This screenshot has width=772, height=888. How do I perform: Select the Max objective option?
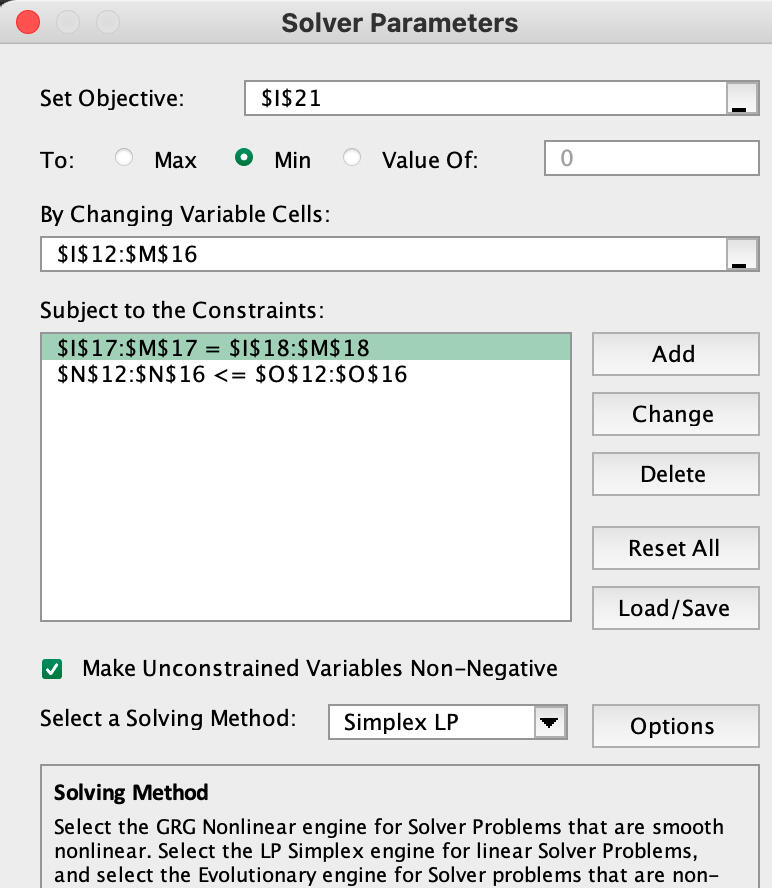(x=125, y=159)
